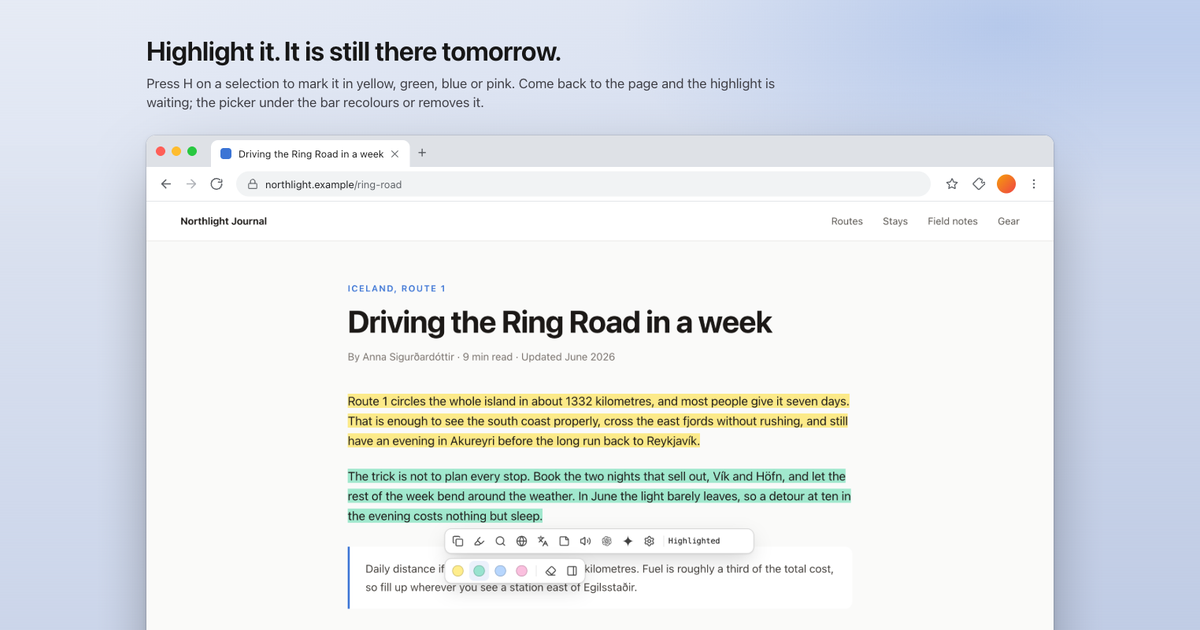1200x630 pixels.
Task: Click the browser forward arrow
Action: coord(191,184)
